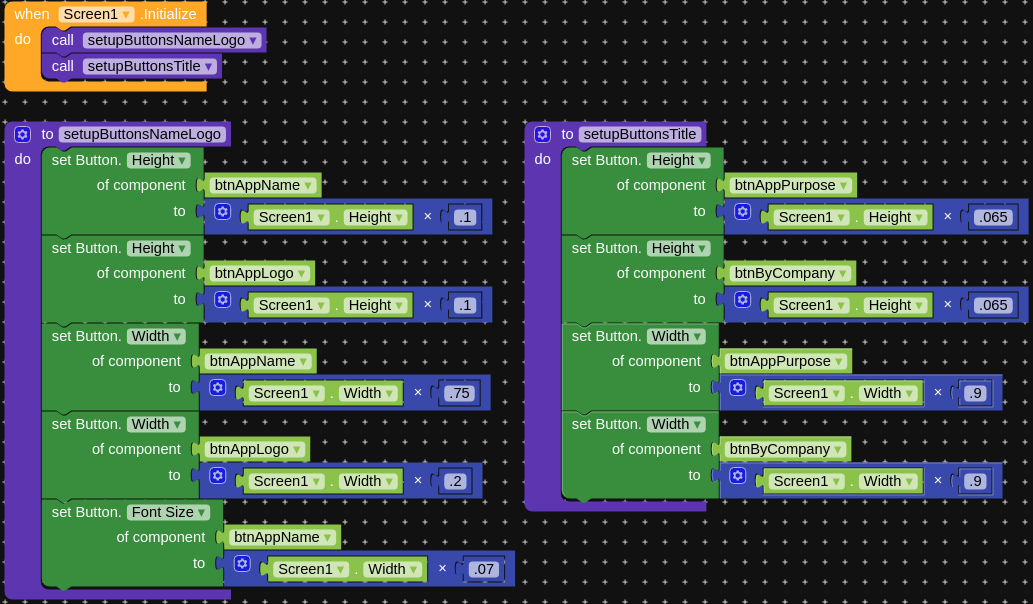Open btnAppLogo component dropdown in Width setter
Viewport: 1033px width, 604px height.
(300, 449)
